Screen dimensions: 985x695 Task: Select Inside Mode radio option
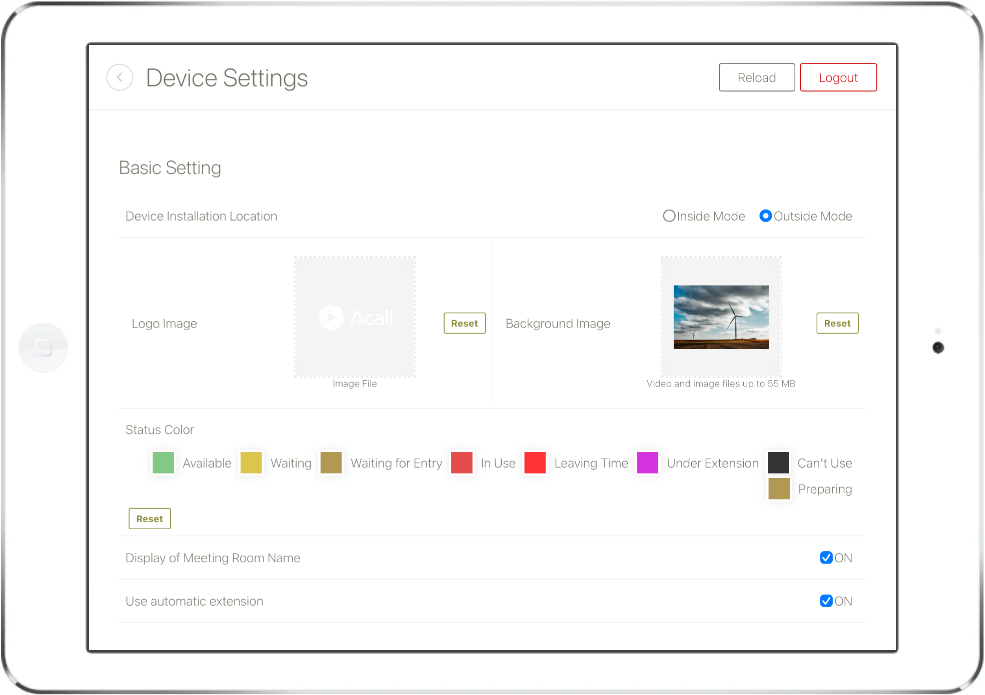click(x=669, y=216)
